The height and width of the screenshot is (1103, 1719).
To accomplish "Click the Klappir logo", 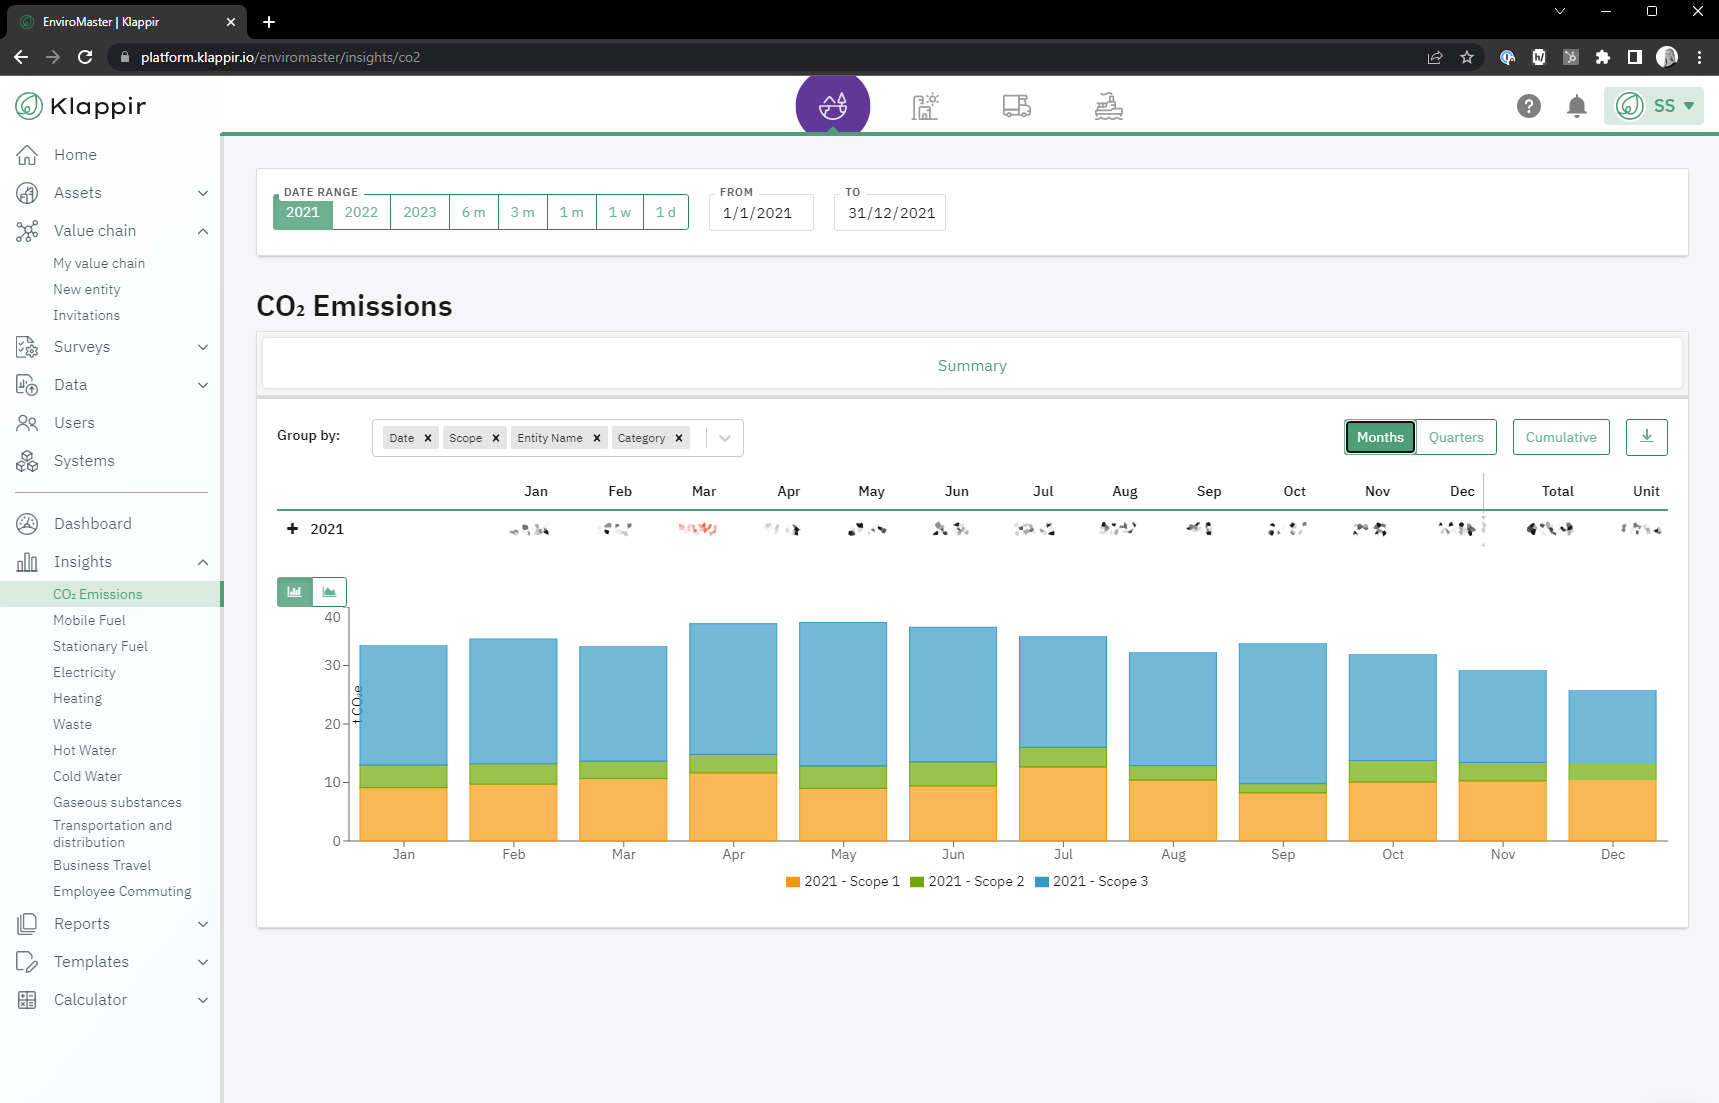I will coord(81,106).
